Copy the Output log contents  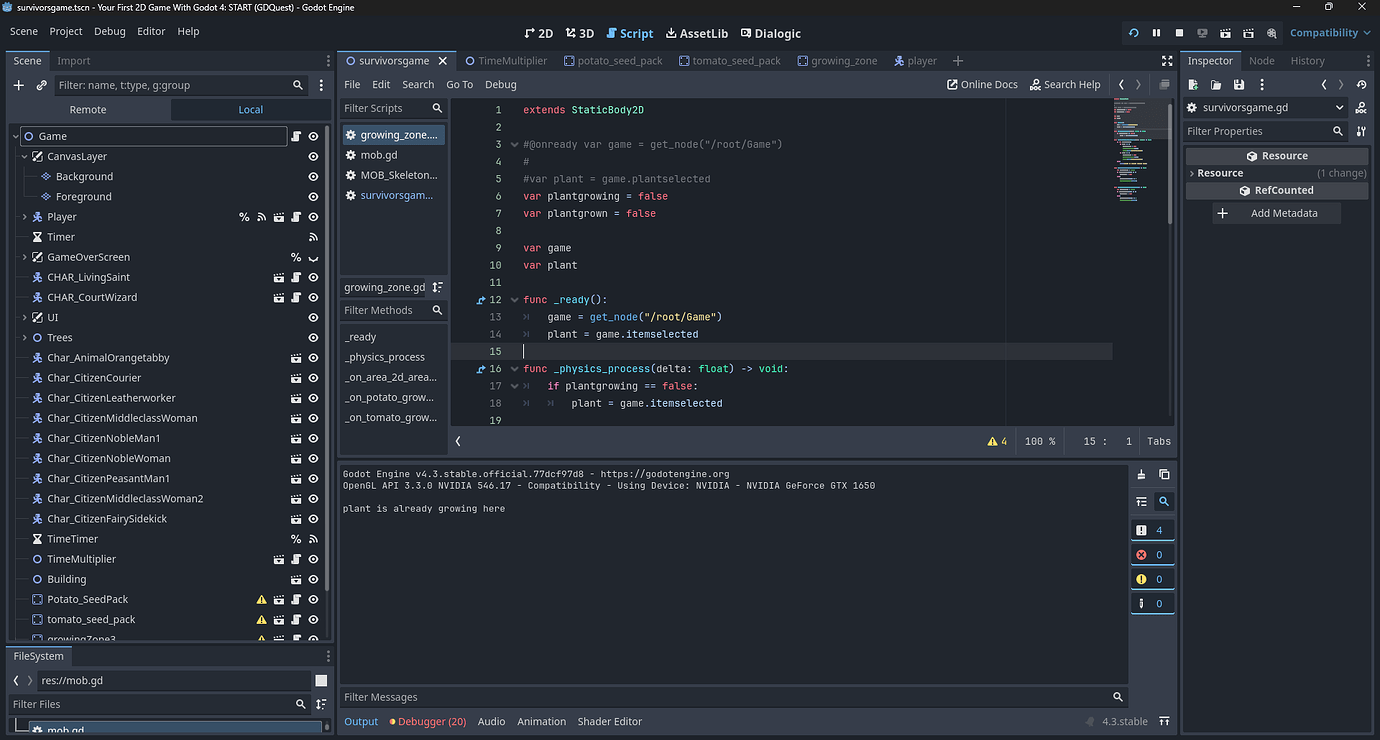click(1164, 474)
